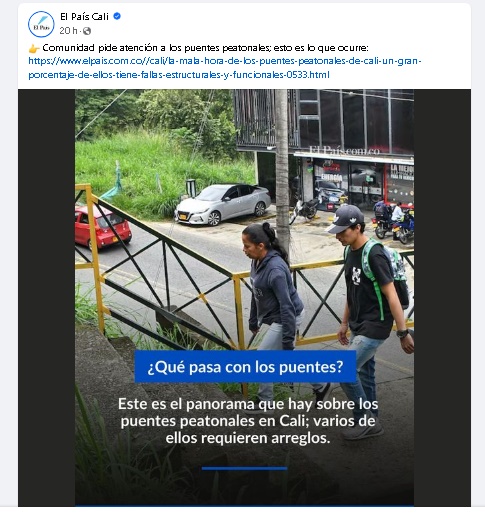The height and width of the screenshot is (519, 485).
Task: Open the 20 h timestamp of the post
Action: tap(68, 31)
